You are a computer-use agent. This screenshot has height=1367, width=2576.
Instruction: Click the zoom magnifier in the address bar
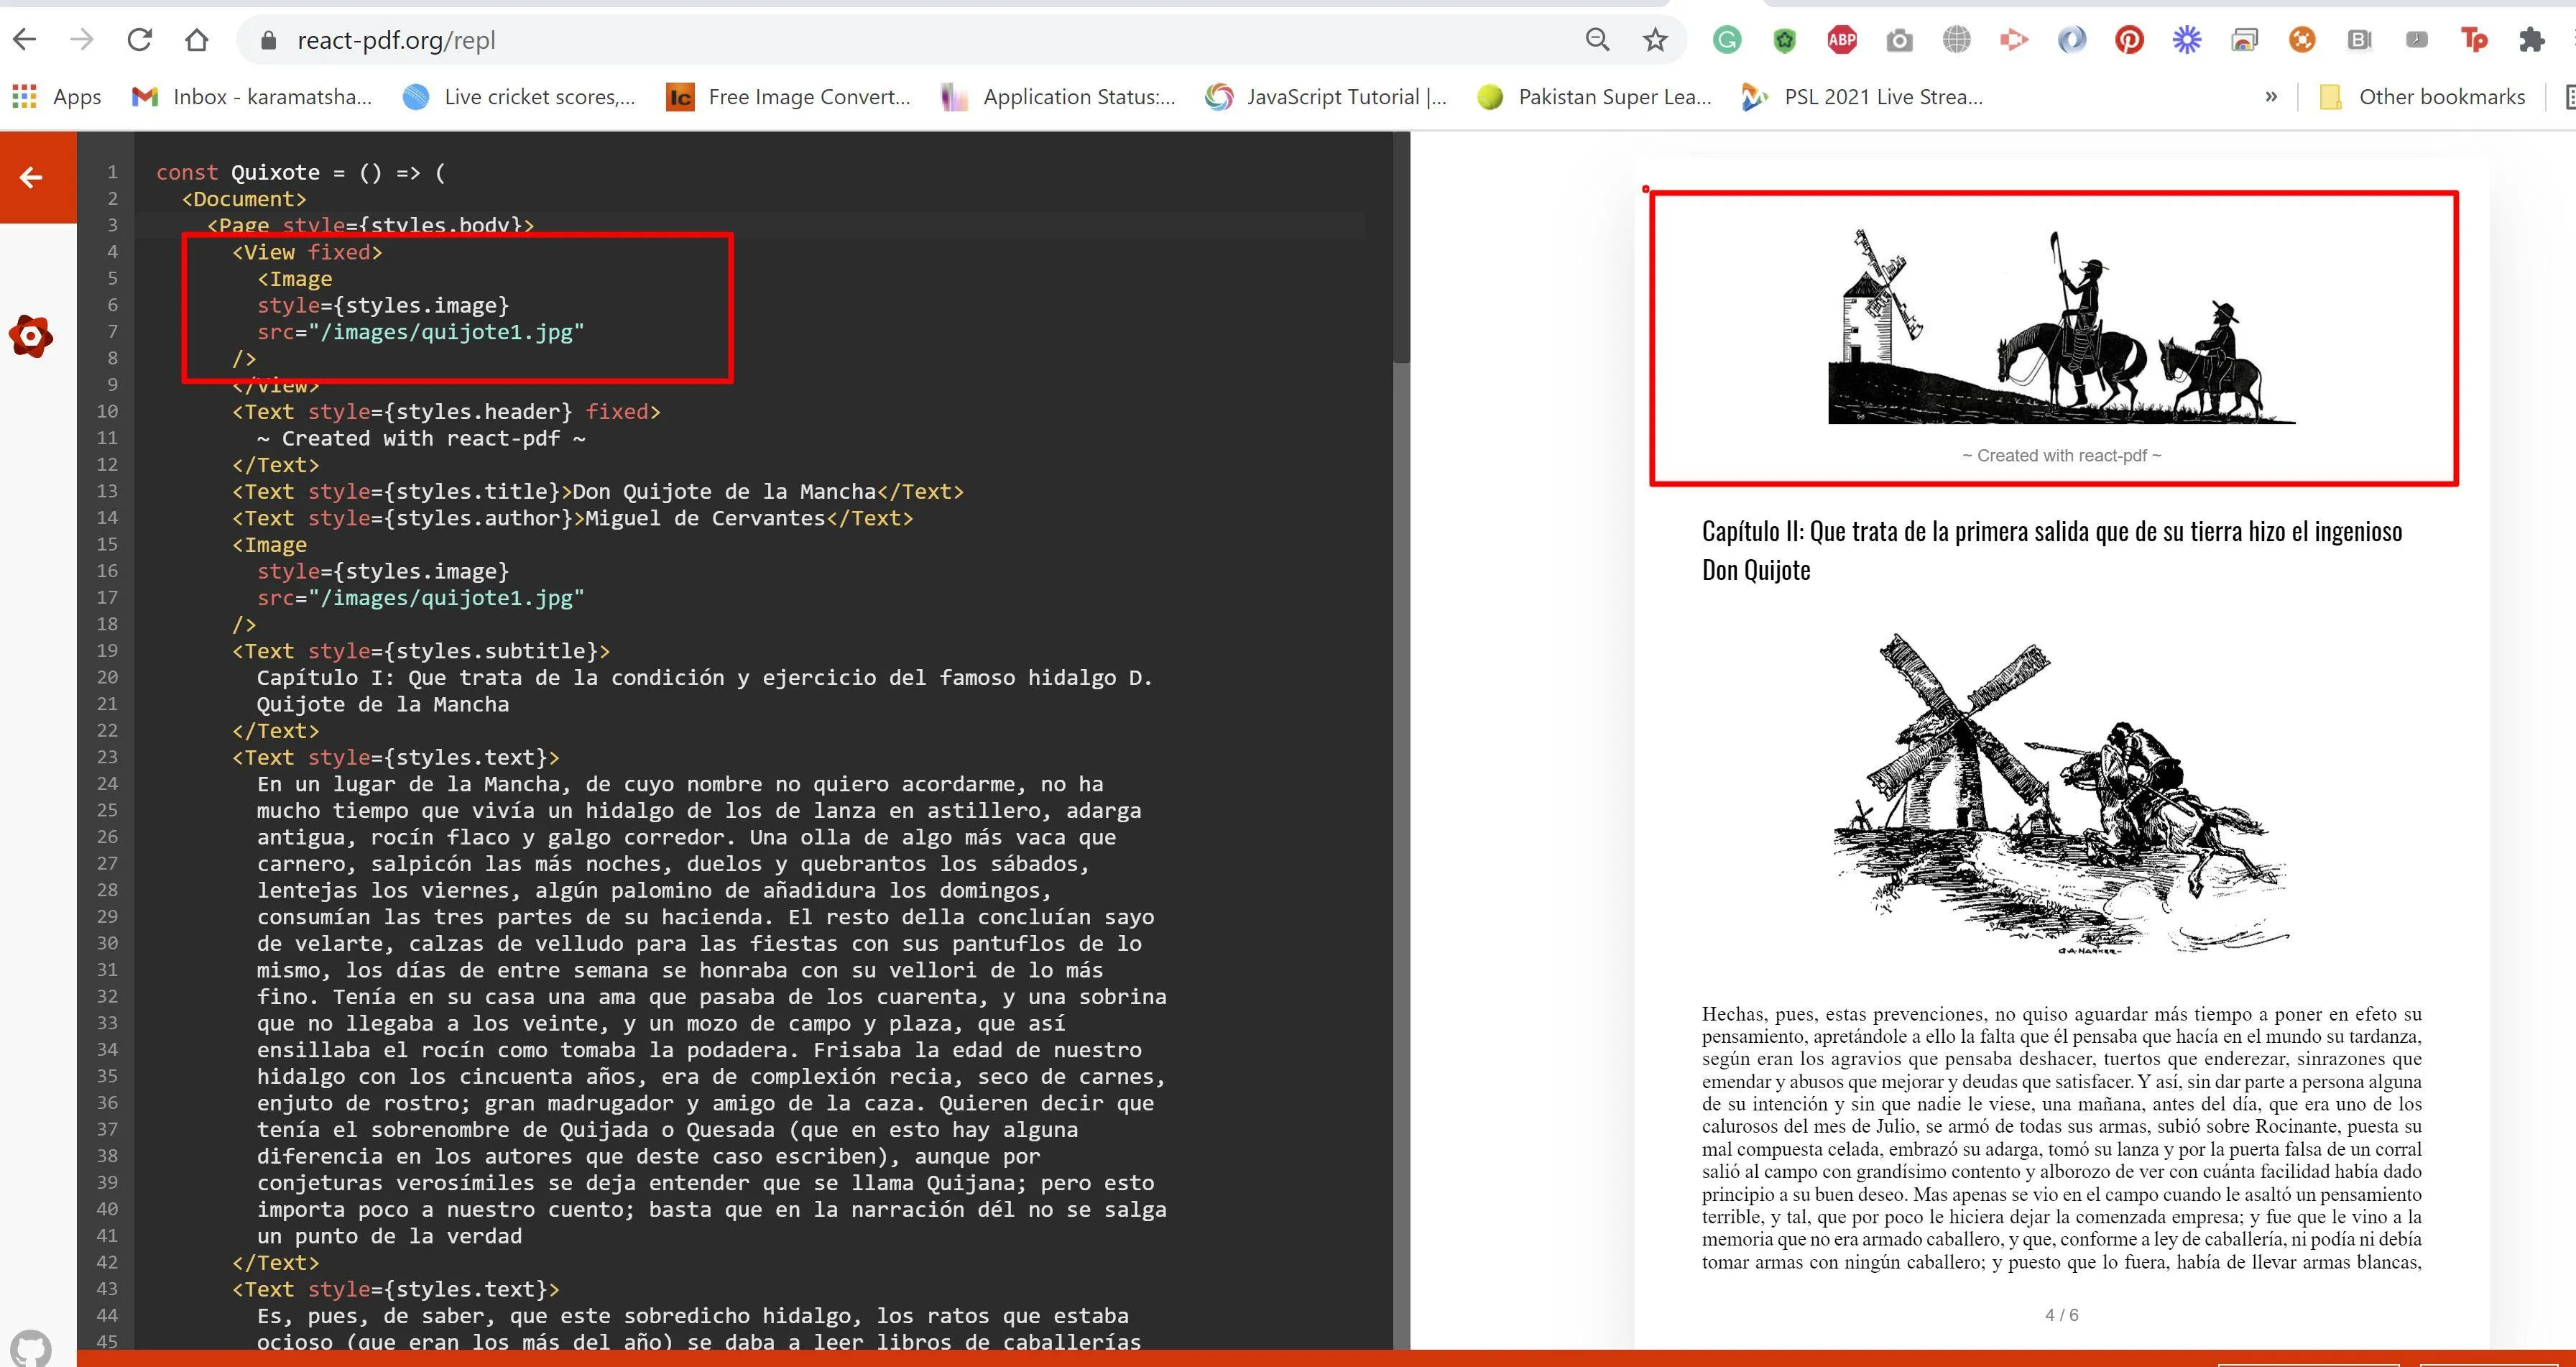click(1597, 40)
